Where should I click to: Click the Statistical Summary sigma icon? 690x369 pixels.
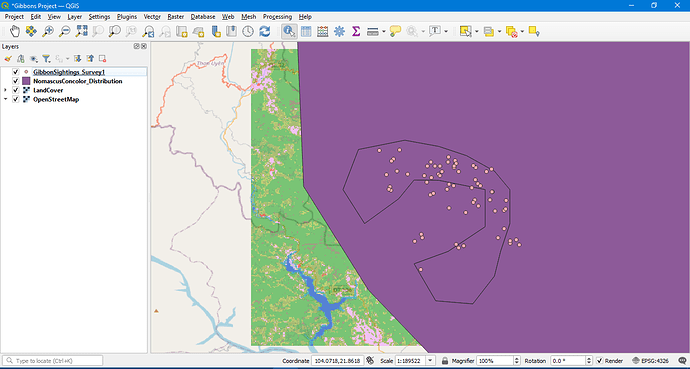(x=356, y=31)
